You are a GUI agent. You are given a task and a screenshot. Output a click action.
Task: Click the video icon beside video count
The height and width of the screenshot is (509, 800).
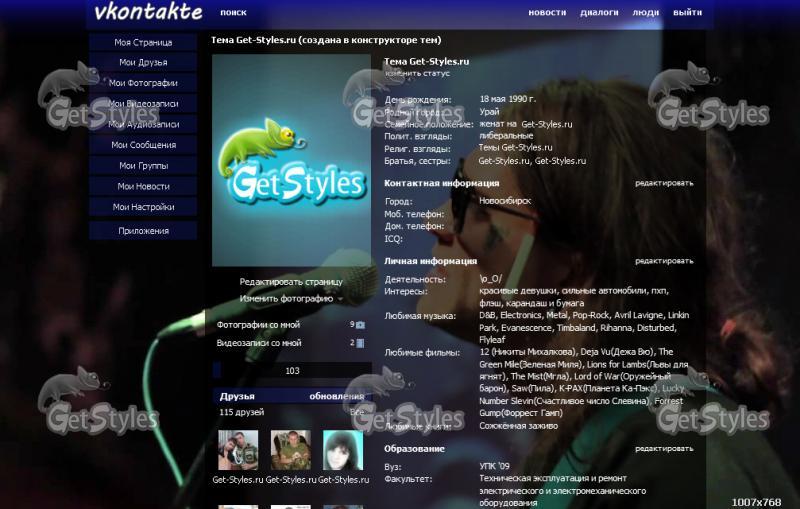(360, 343)
